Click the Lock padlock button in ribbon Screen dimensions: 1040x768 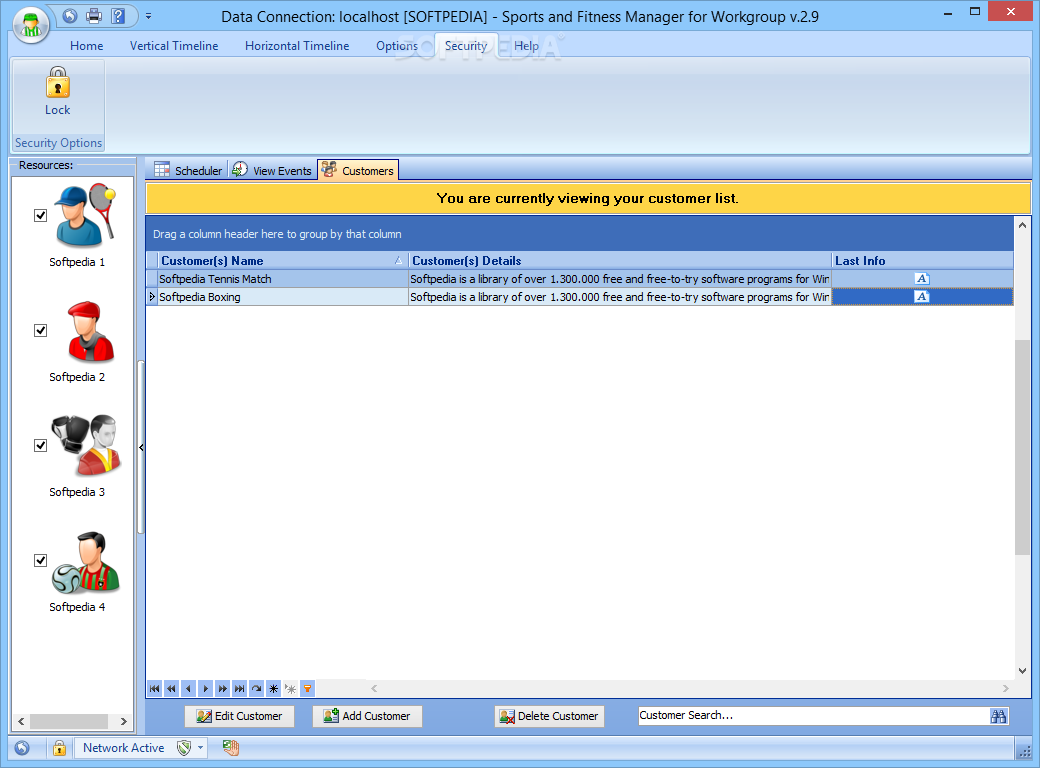point(58,92)
